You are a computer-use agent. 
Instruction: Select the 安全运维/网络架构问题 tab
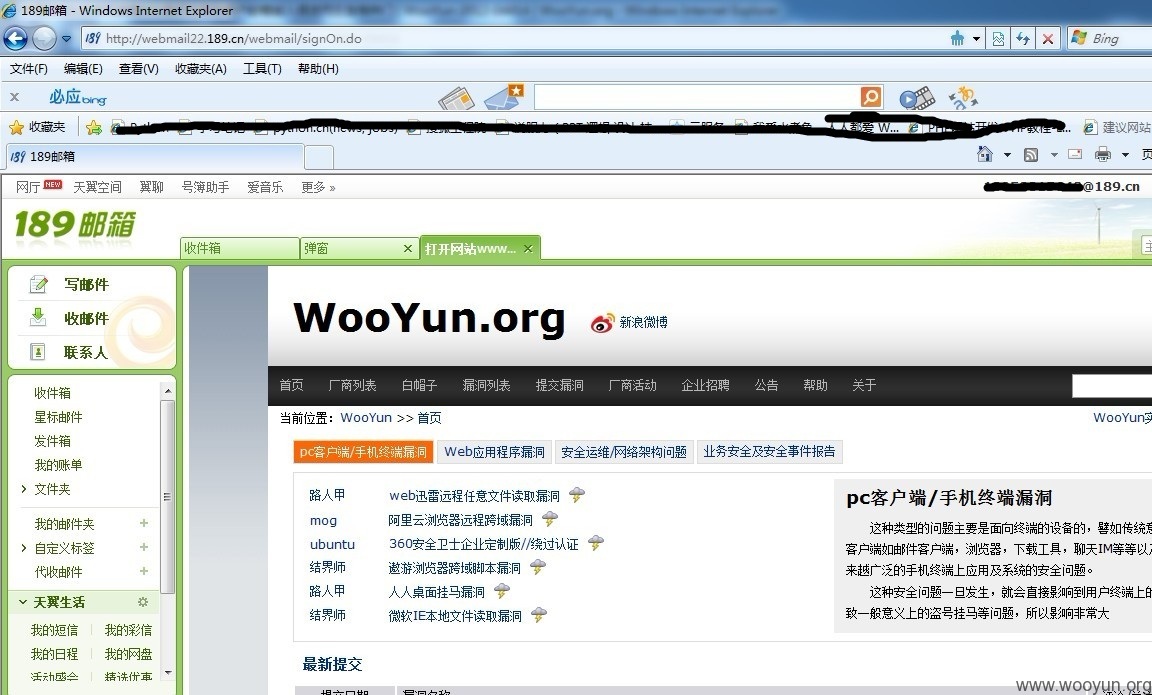pyautogui.click(x=624, y=452)
